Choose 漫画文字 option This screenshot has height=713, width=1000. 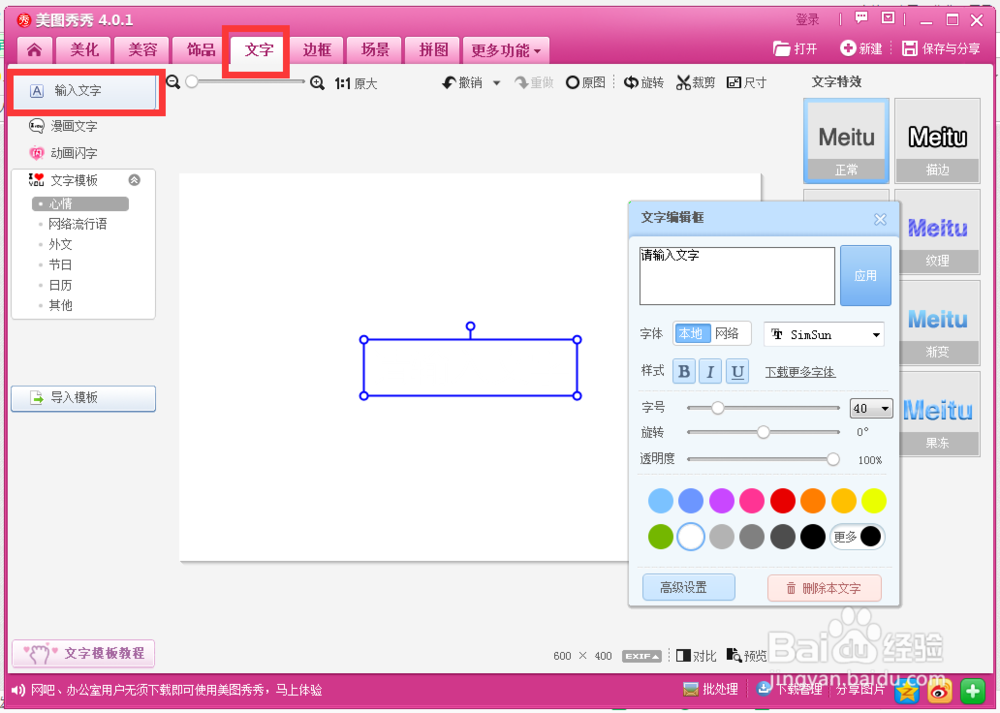coord(63,126)
